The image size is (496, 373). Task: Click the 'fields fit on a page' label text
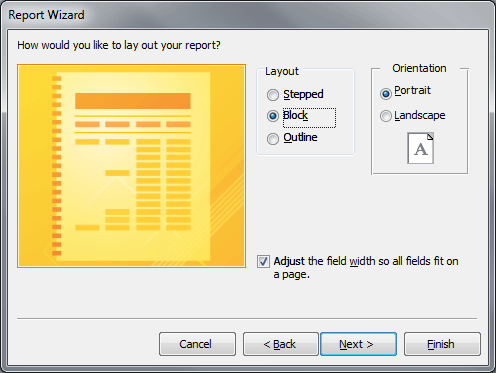[366, 268]
